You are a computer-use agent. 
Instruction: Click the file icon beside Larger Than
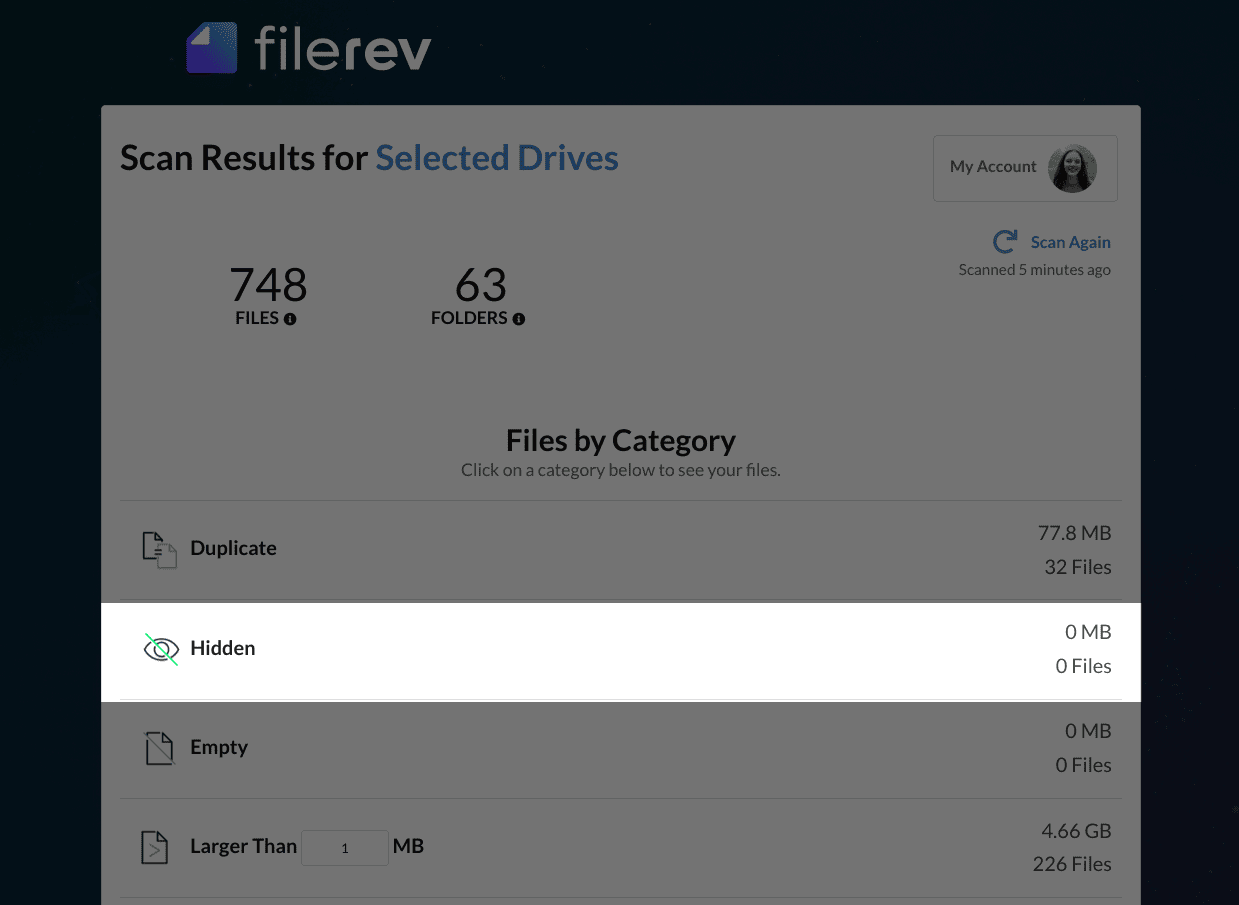[x=155, y=846]
